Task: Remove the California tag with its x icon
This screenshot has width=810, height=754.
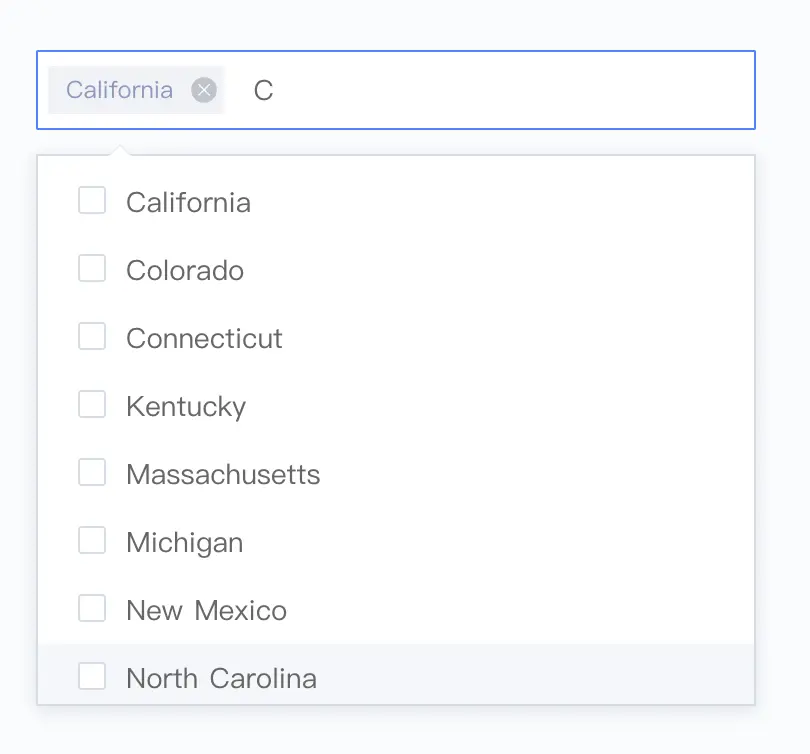Action: coord(204,90)
